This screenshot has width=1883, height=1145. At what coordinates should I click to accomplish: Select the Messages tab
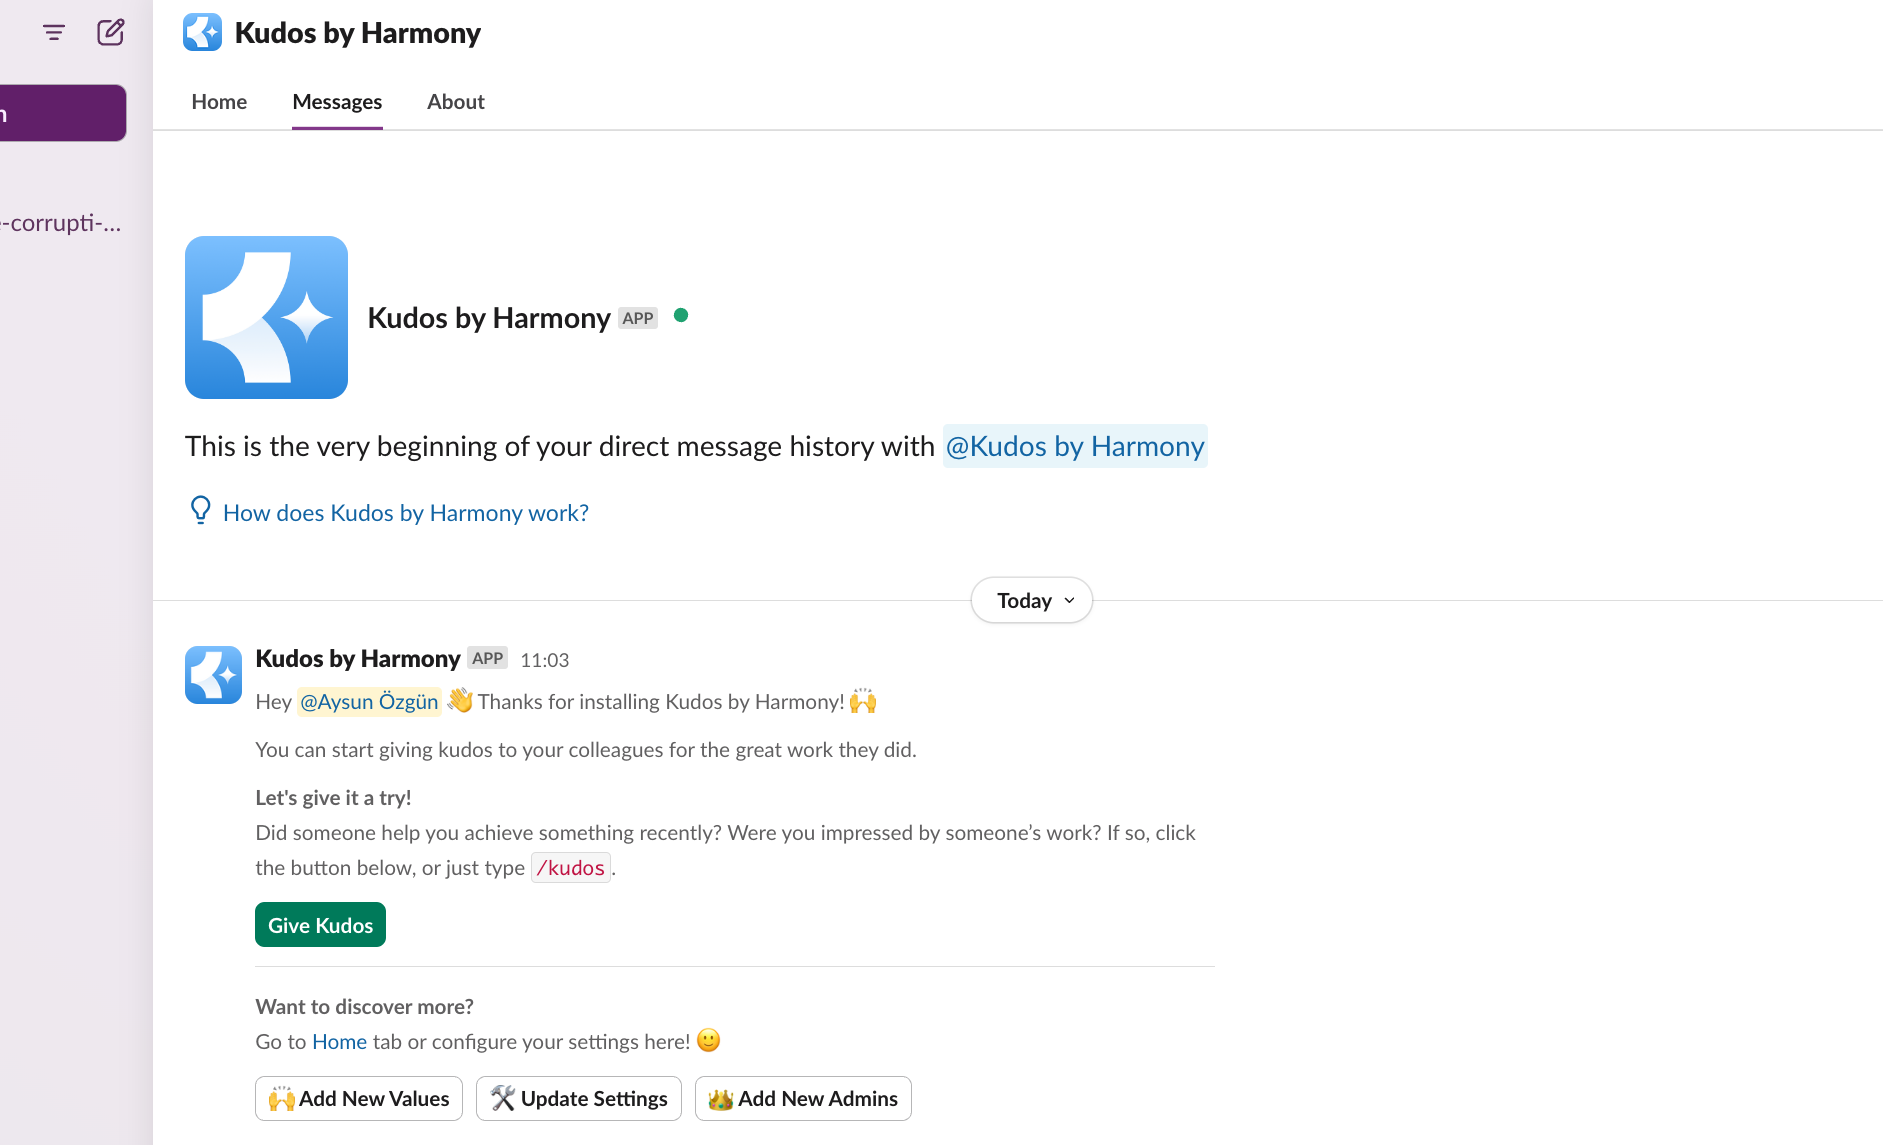pos(337,102)
